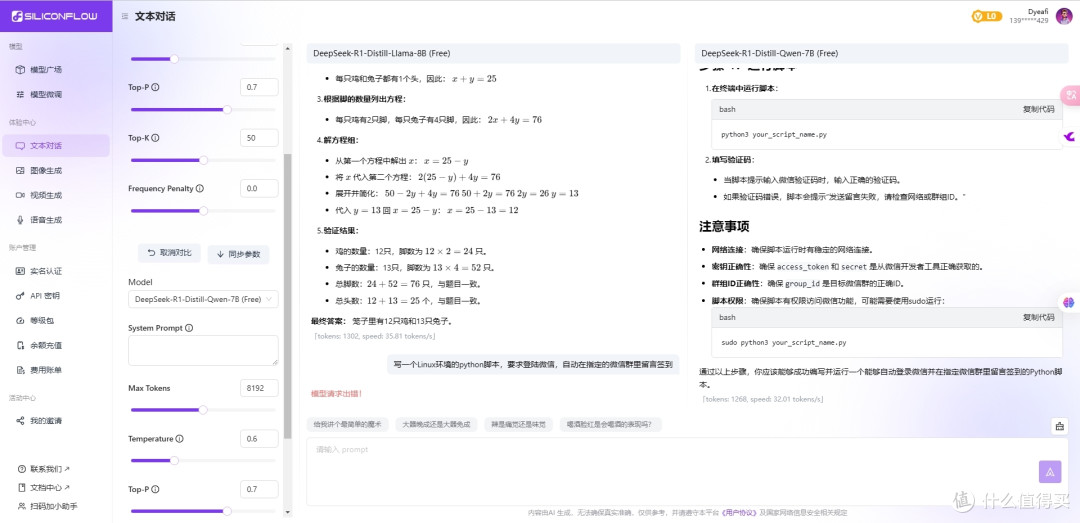Click the 取消对比 button
The image size is (1080, 523).
coord(169,253)
